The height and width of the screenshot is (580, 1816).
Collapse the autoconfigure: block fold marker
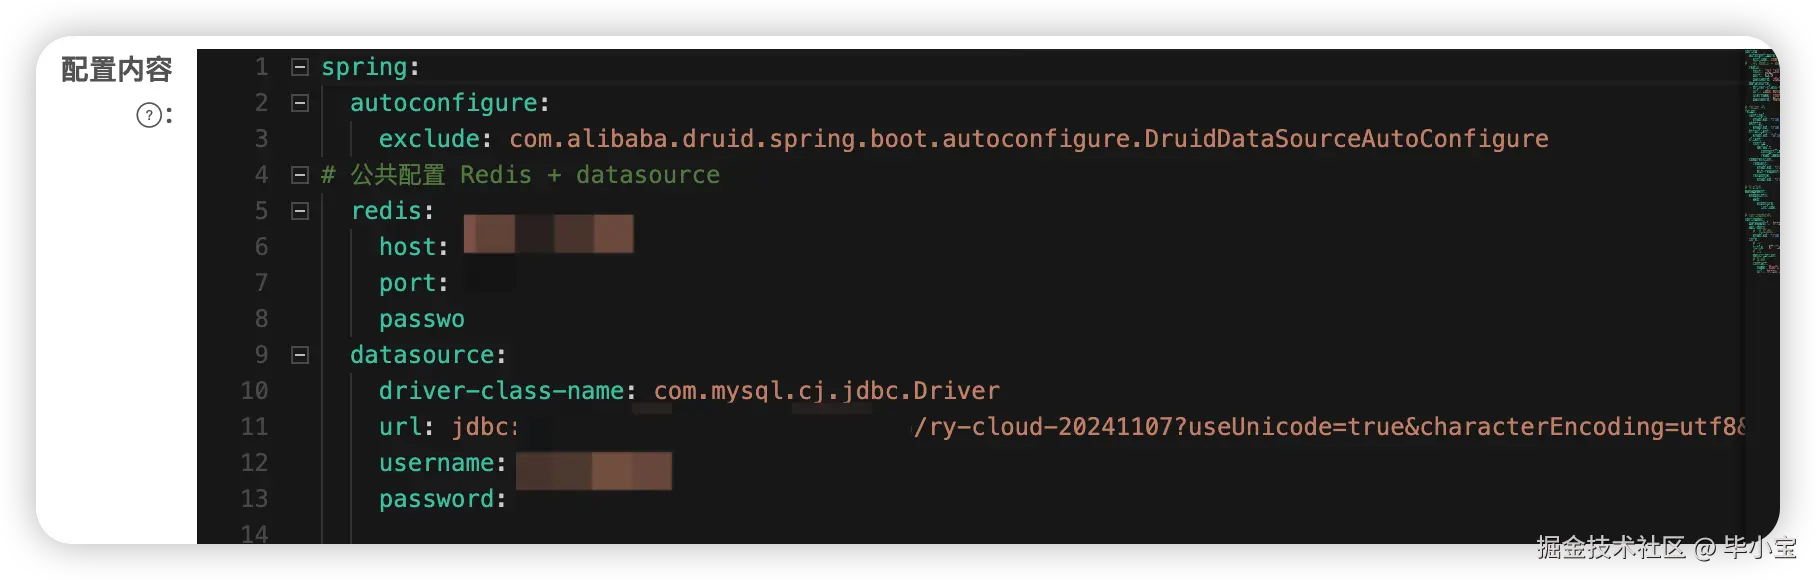(299, 103)
